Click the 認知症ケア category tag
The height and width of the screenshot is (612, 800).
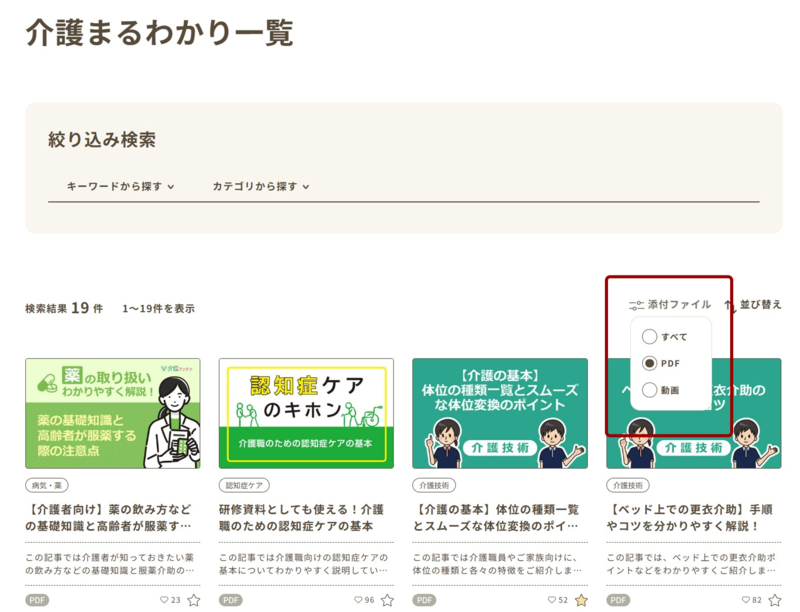[x=243, y=485]
